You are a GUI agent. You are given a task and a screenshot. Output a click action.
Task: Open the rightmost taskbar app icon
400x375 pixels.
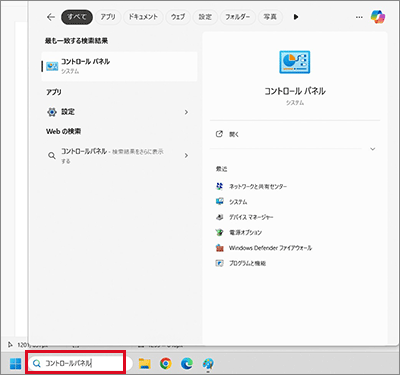point(208,363)
